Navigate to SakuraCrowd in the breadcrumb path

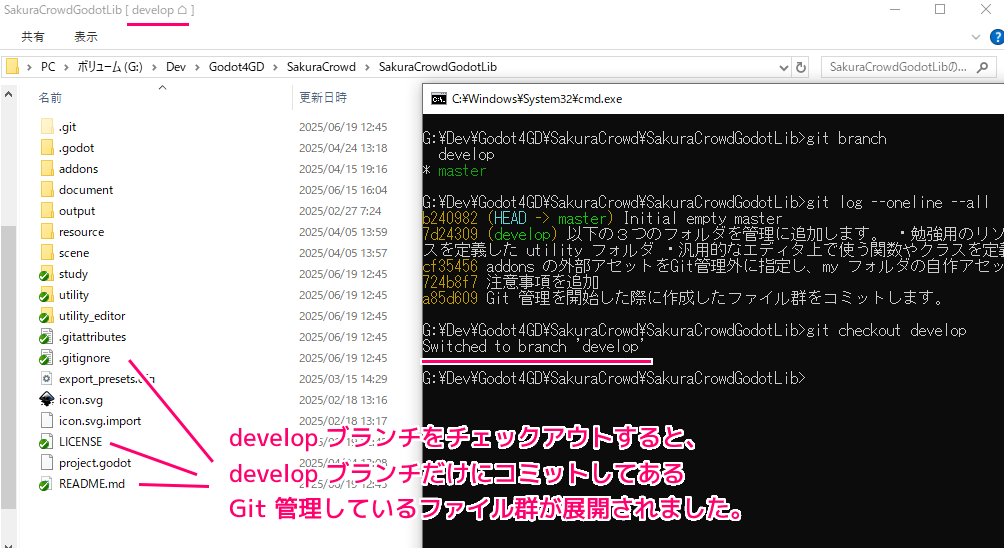(x=322, y=67)
